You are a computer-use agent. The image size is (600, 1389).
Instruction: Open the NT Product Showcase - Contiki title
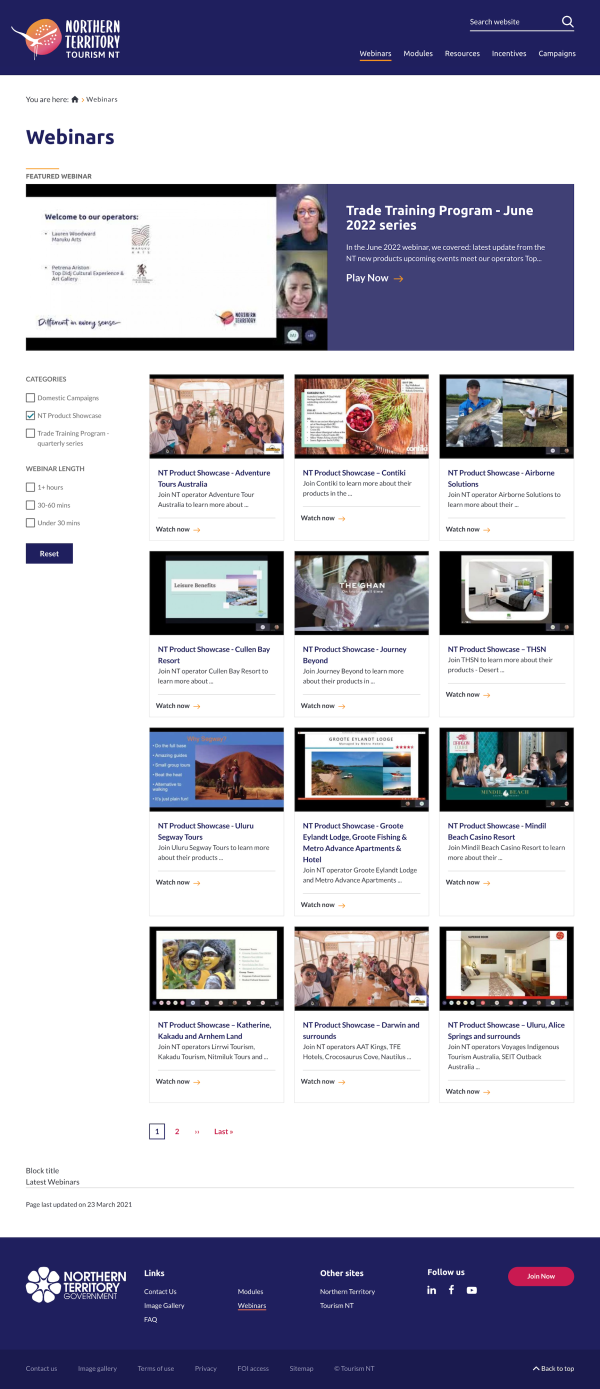353,473
